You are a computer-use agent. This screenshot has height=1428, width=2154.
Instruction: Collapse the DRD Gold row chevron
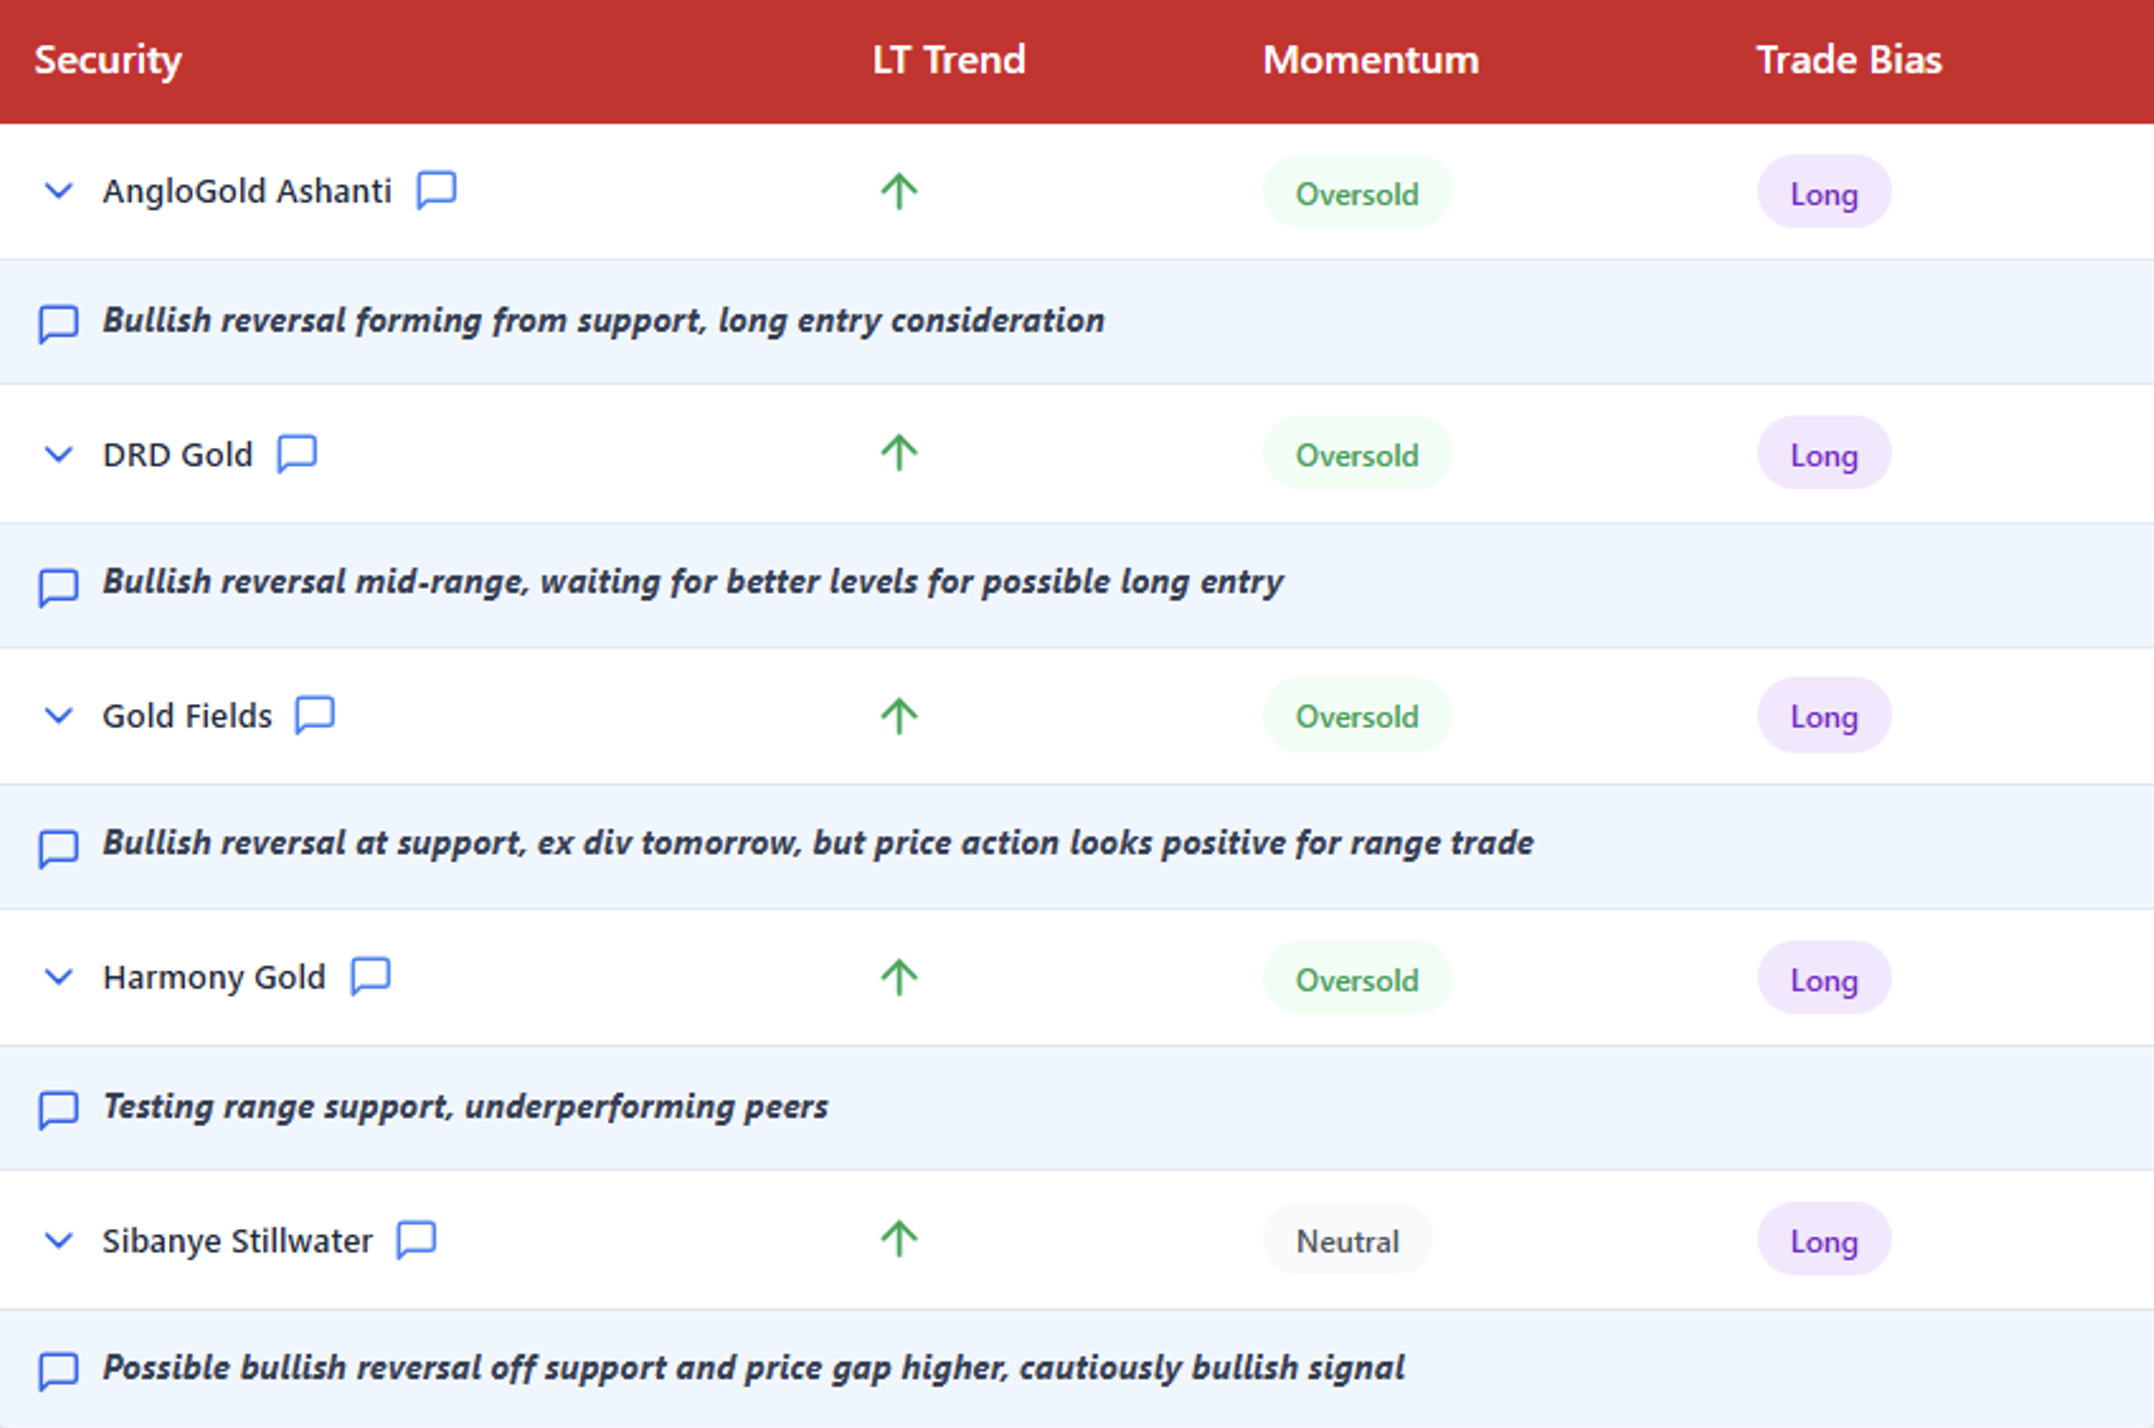point(59,454)
